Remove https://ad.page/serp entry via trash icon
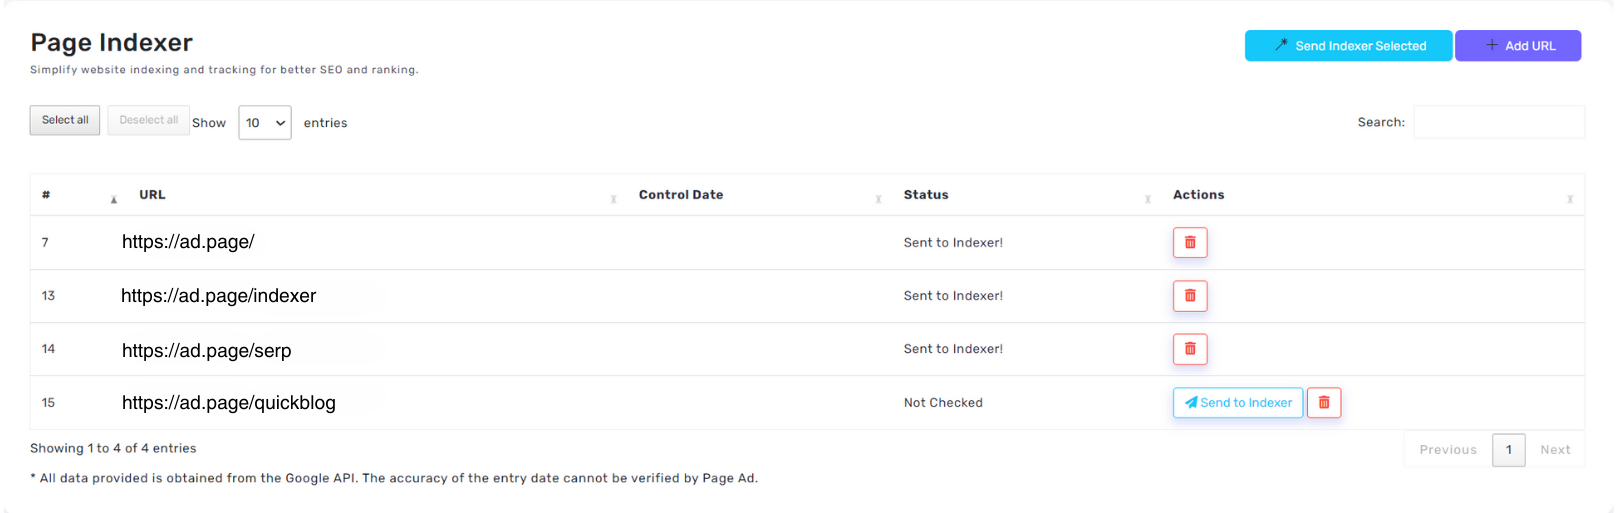Image resolution: width=1620 pixels, height=513 pixels. (x=1189, y=348)
